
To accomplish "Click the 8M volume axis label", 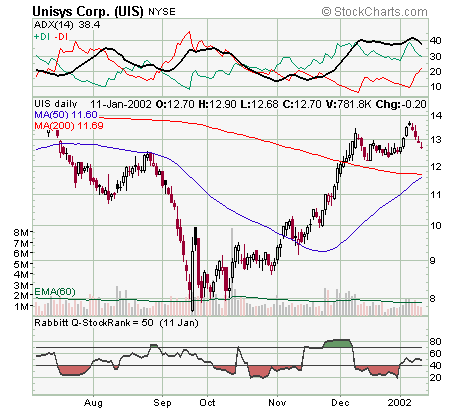I will [21, 232].
